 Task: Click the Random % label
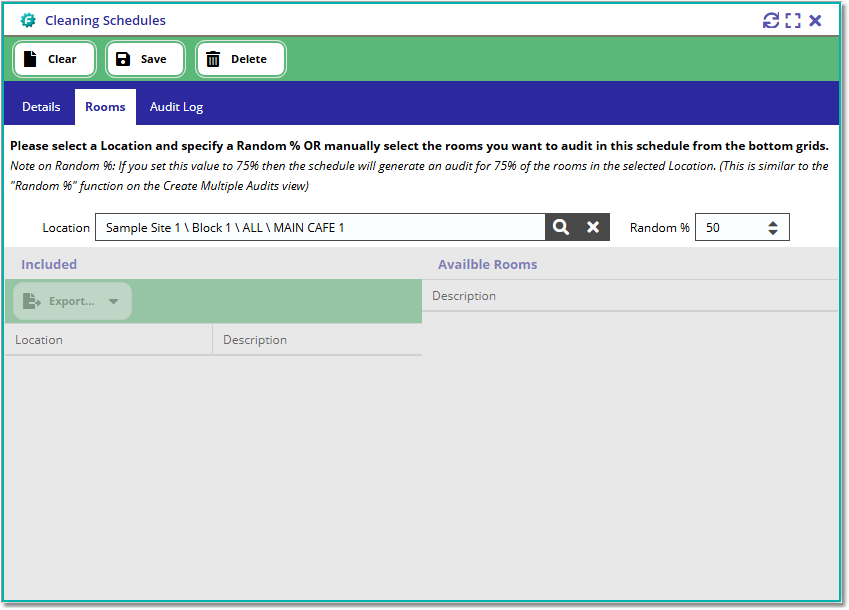[x=659, y=227]
